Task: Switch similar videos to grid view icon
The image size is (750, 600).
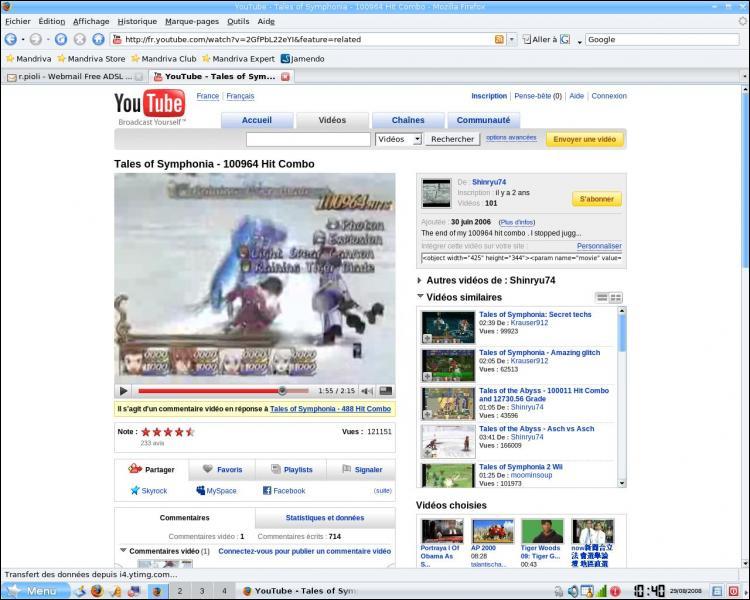Action: coord(616,298)
